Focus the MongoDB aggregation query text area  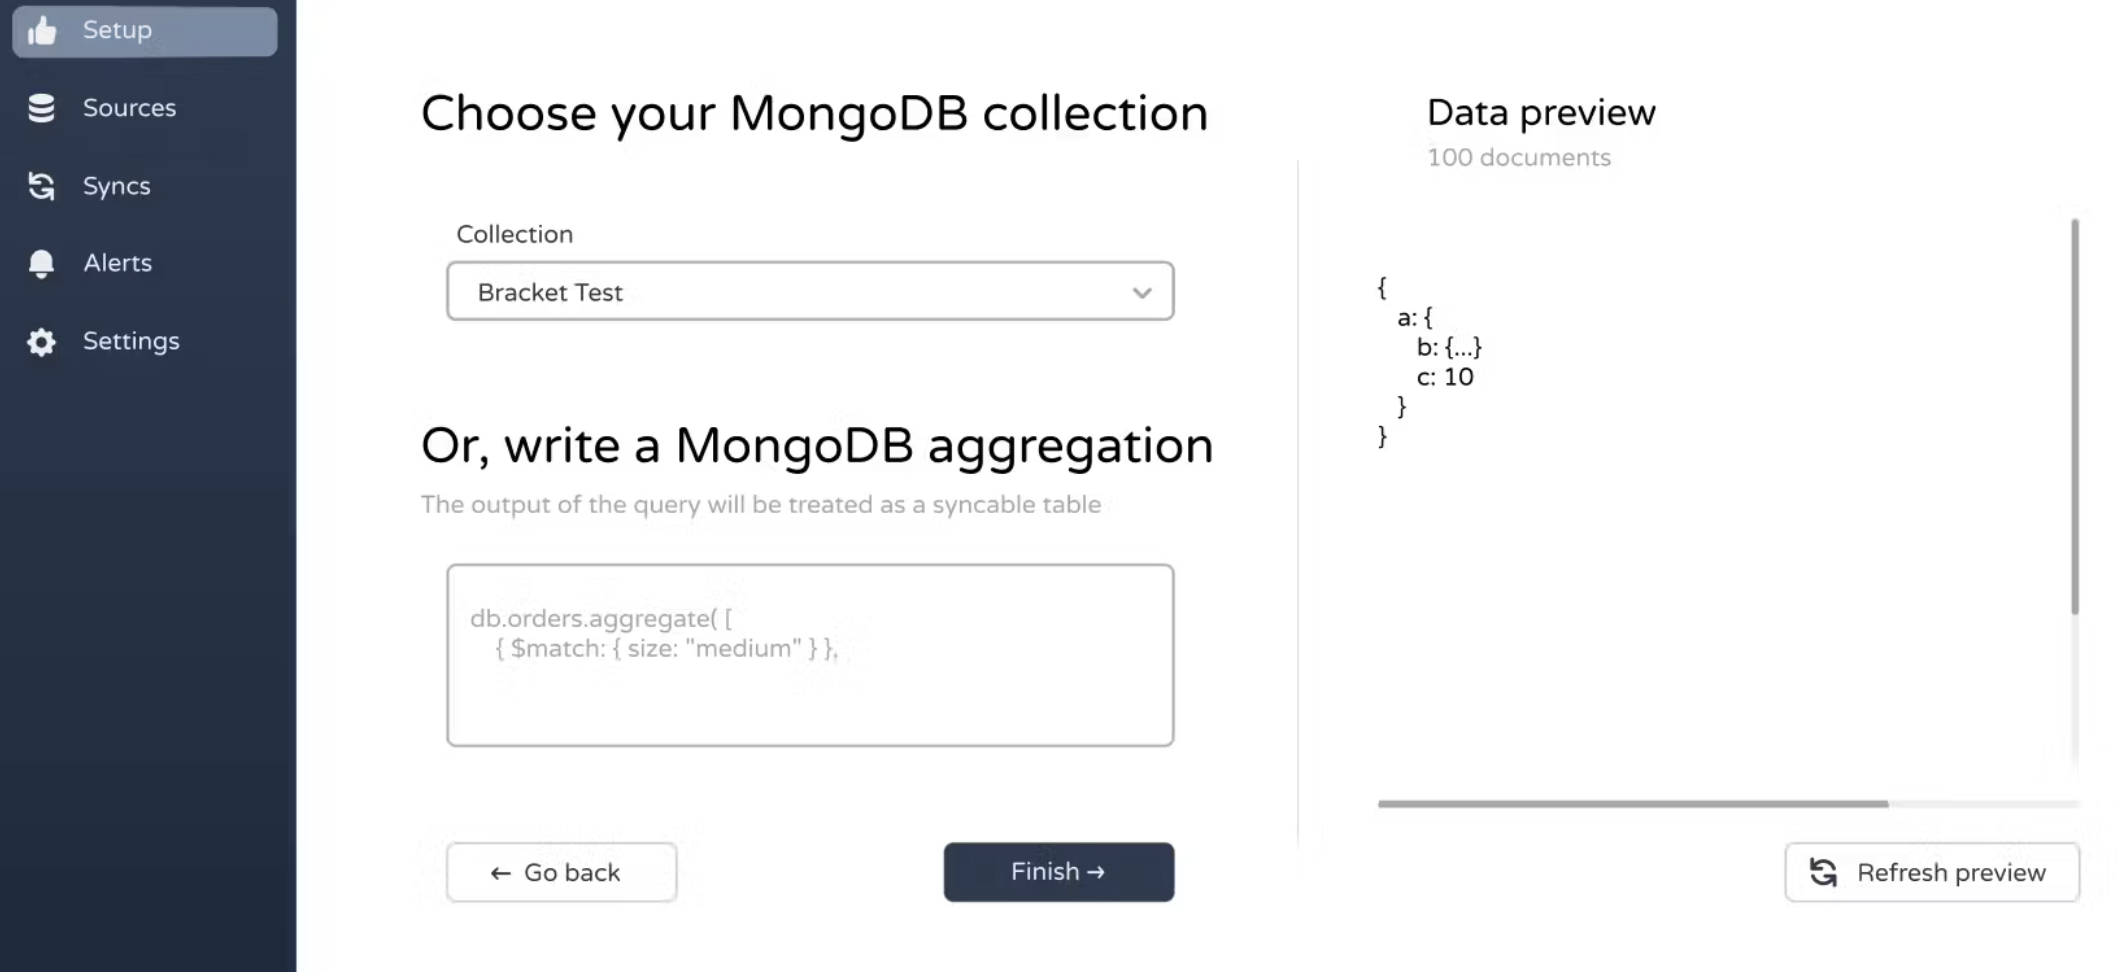coord(810,655)
